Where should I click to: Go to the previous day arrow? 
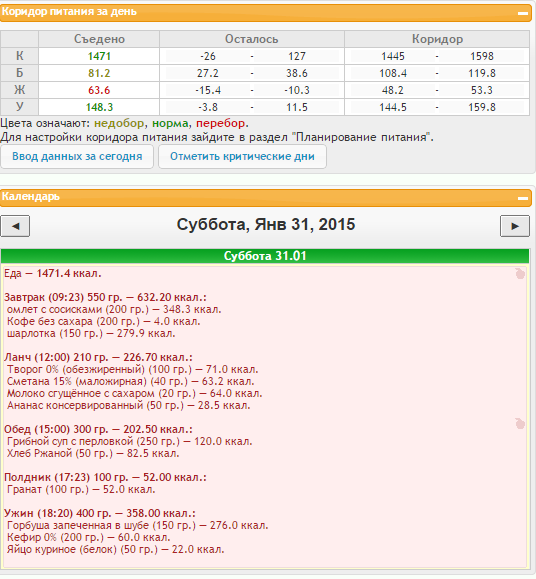coord(15,226)
